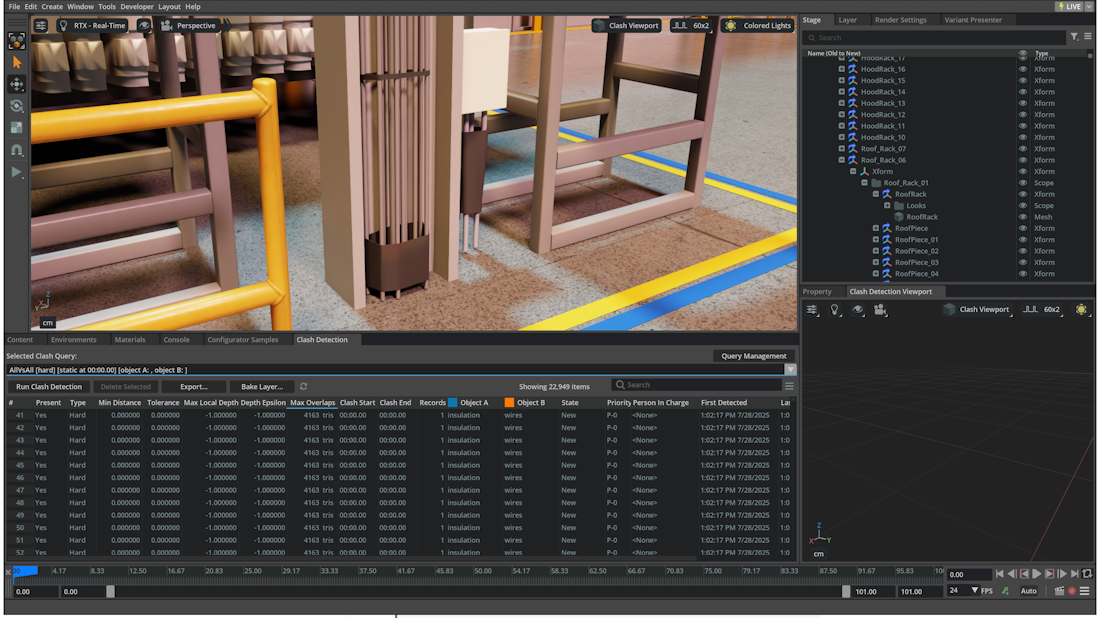Switch to the Variant Presenter tab
Image resolution: width=1100 pixels, height=618 pixels.
point(973,20)
